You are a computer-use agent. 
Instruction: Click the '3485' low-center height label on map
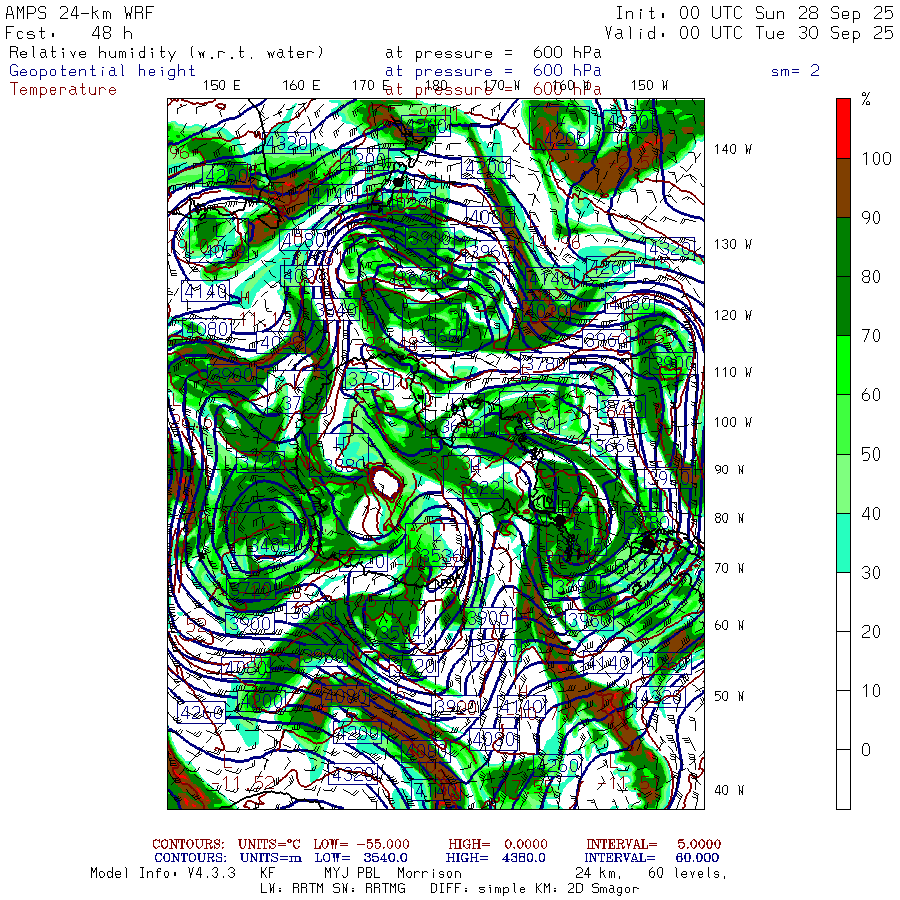click(271, 546)
